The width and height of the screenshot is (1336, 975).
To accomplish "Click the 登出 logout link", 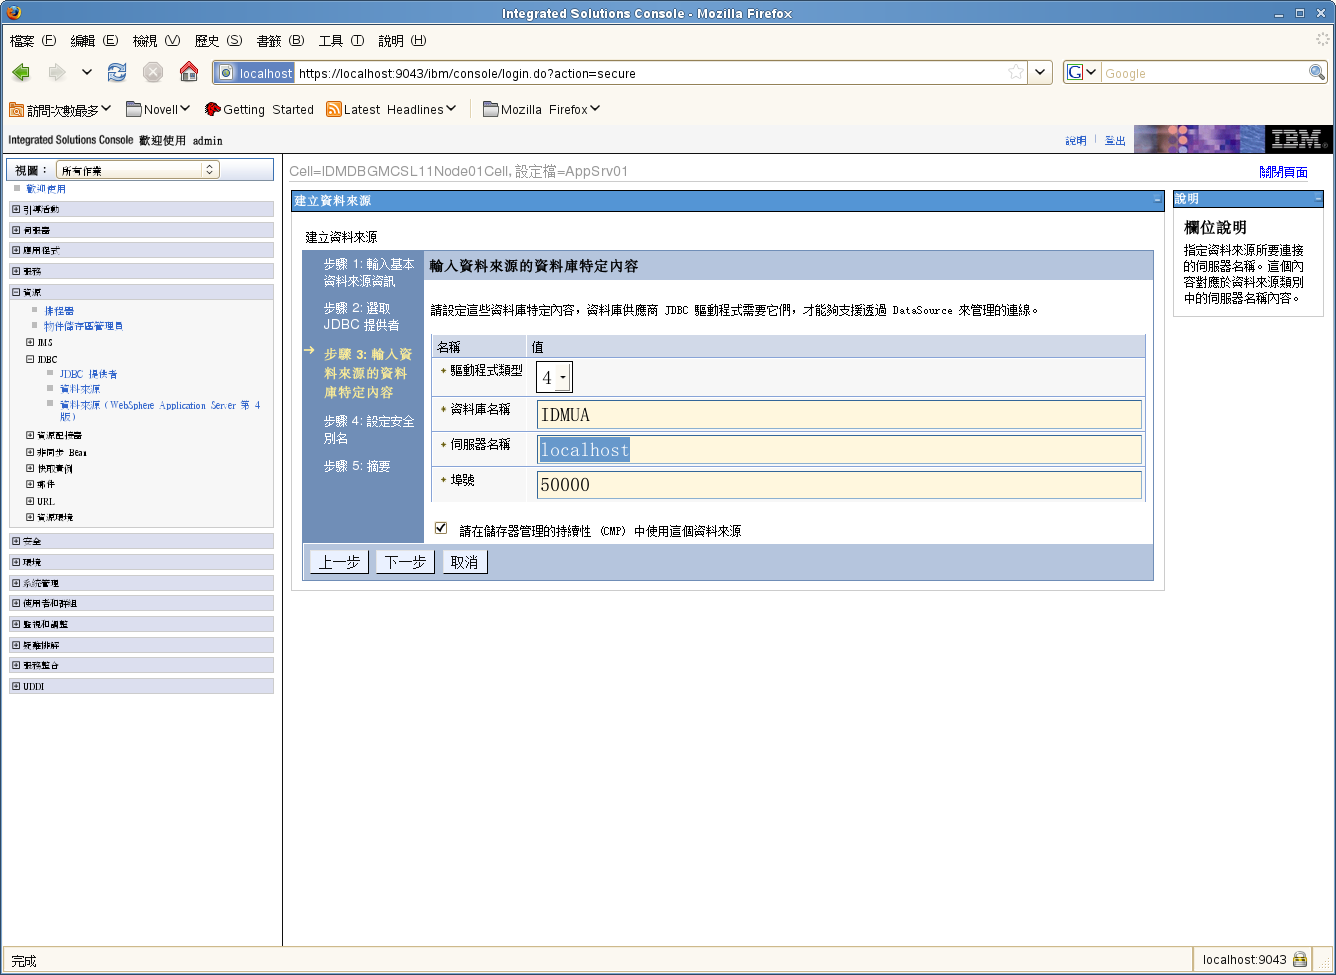I will click(1115, 141).
